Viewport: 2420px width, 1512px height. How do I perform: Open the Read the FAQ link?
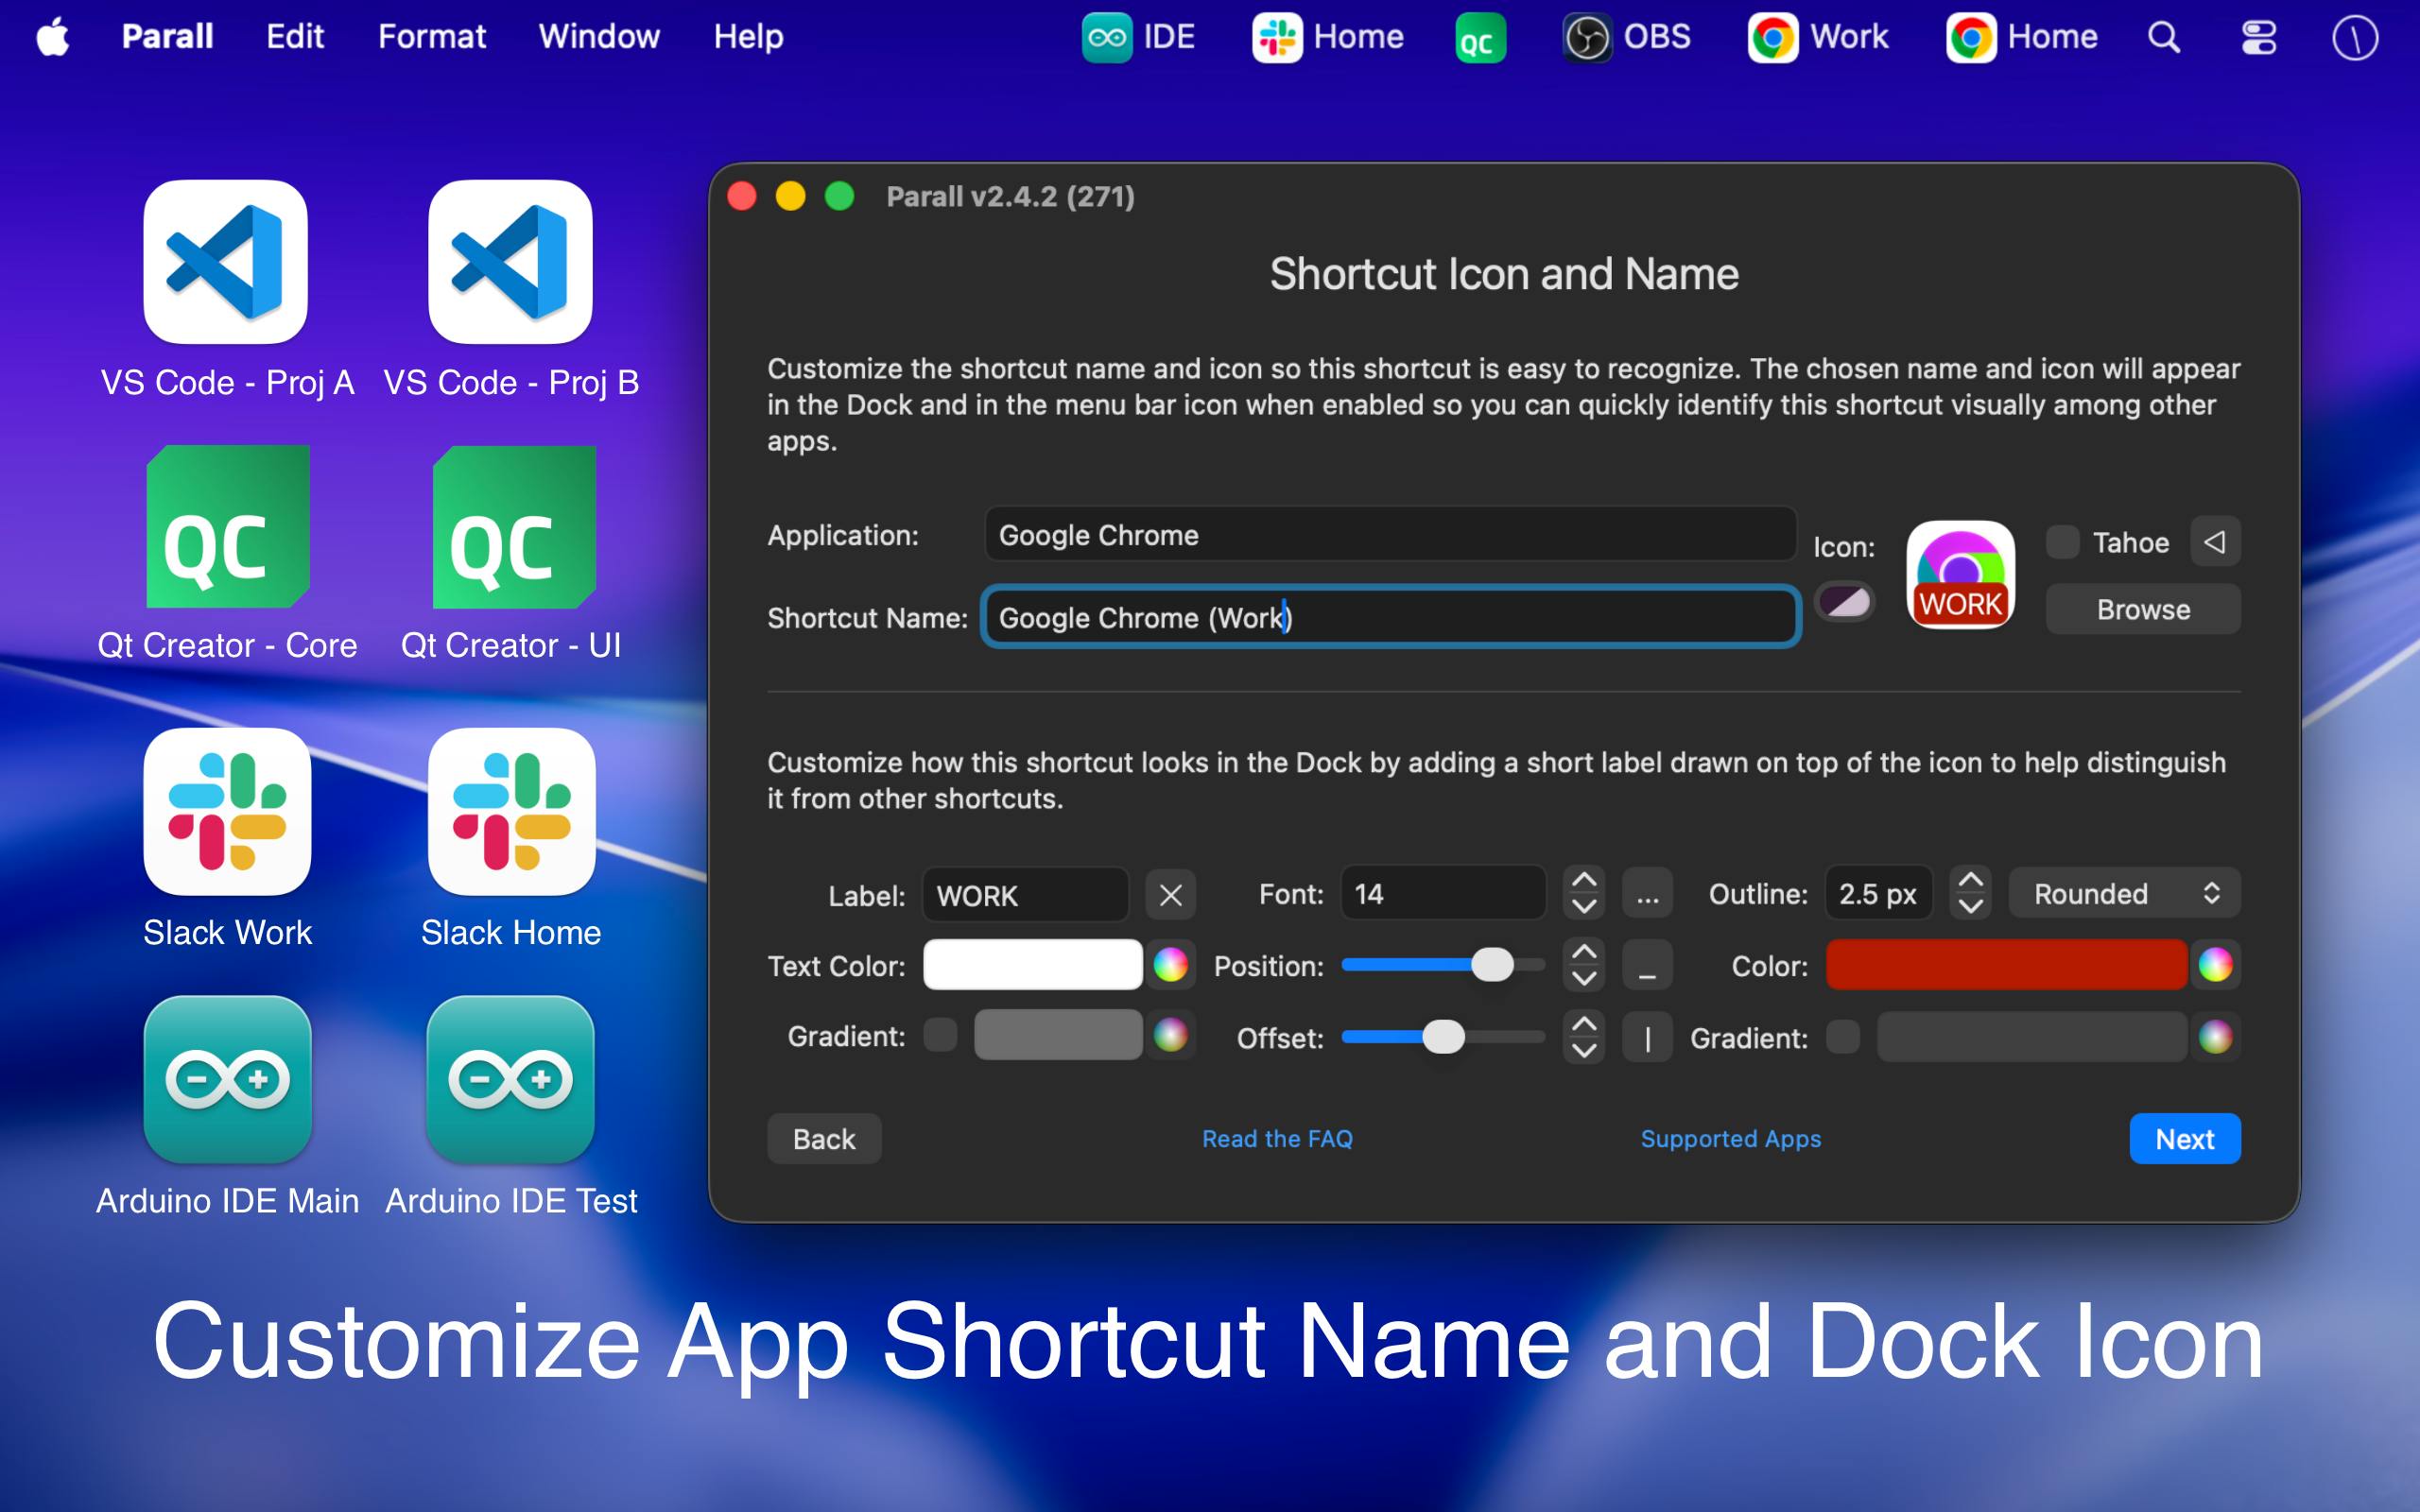[1277, 1138]
